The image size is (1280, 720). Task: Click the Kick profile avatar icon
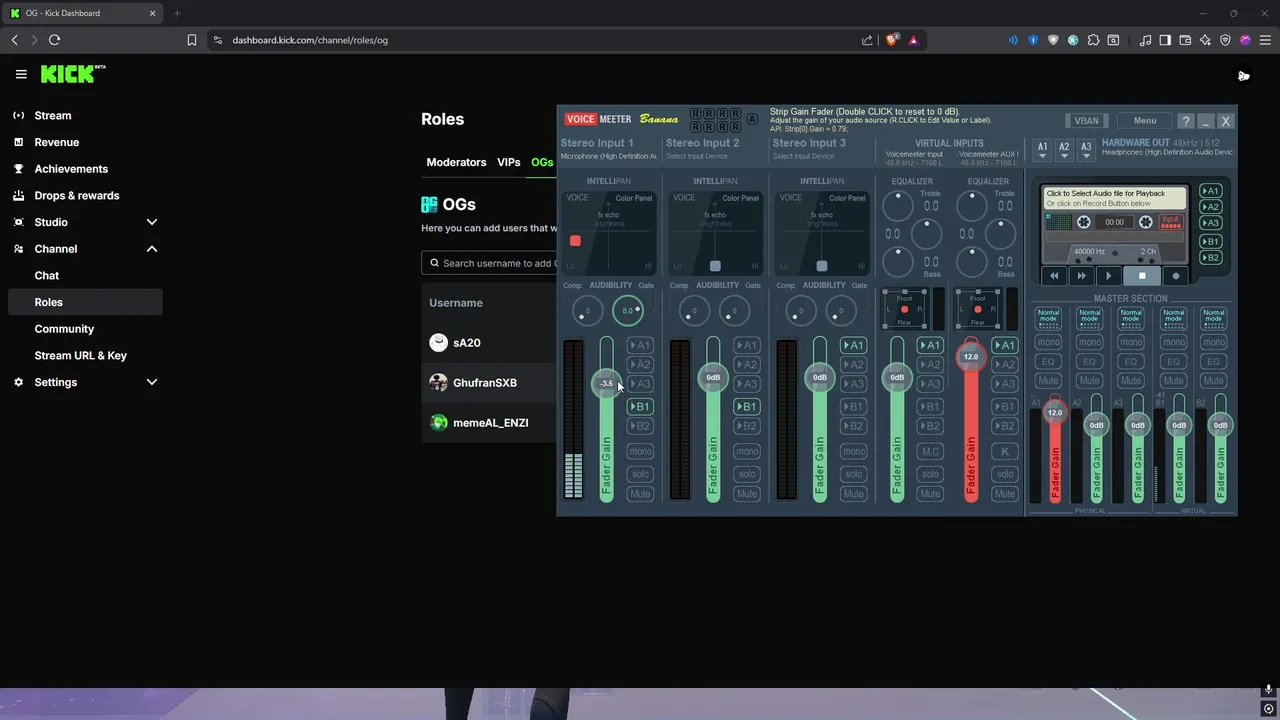click(1243, 75)
